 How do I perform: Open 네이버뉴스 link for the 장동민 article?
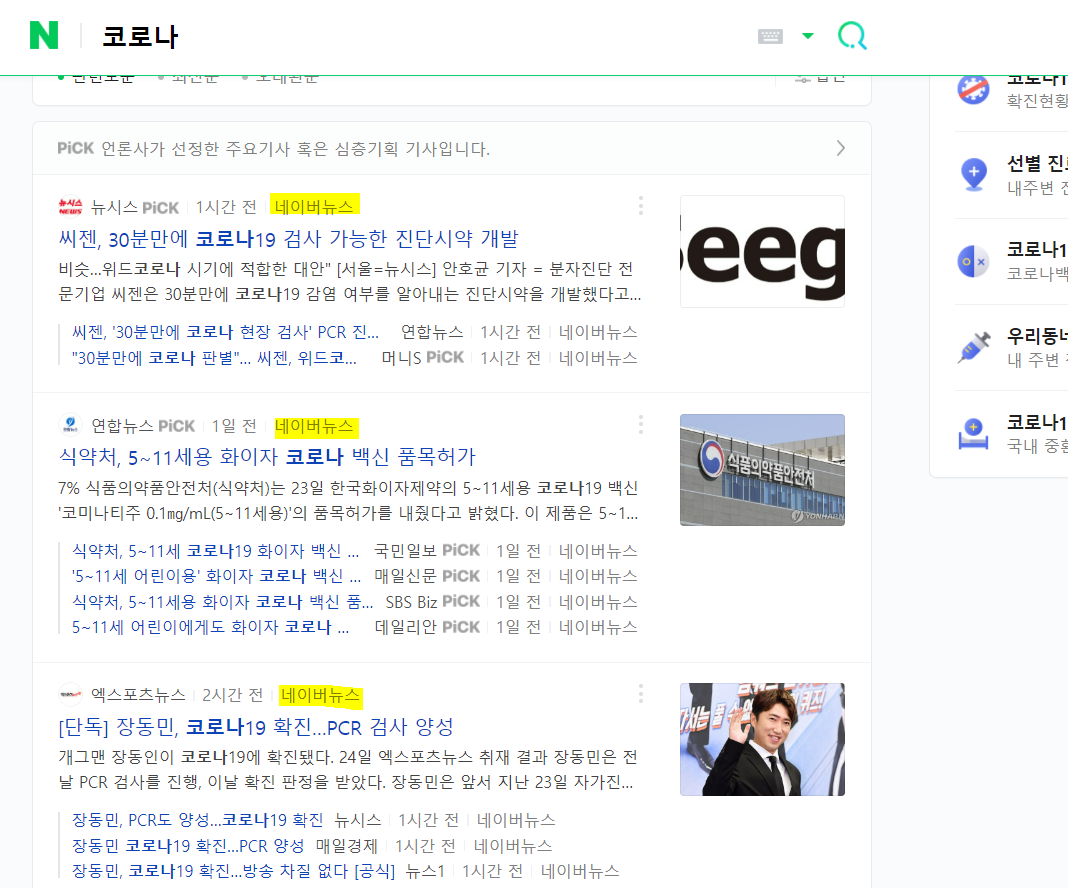pos(320,695)
